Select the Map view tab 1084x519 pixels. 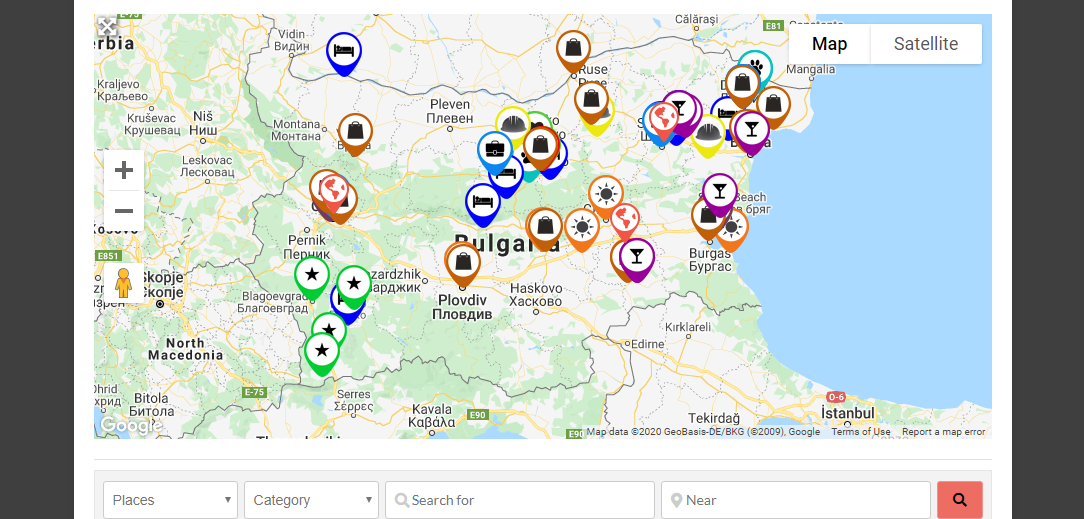click(829, 44)
